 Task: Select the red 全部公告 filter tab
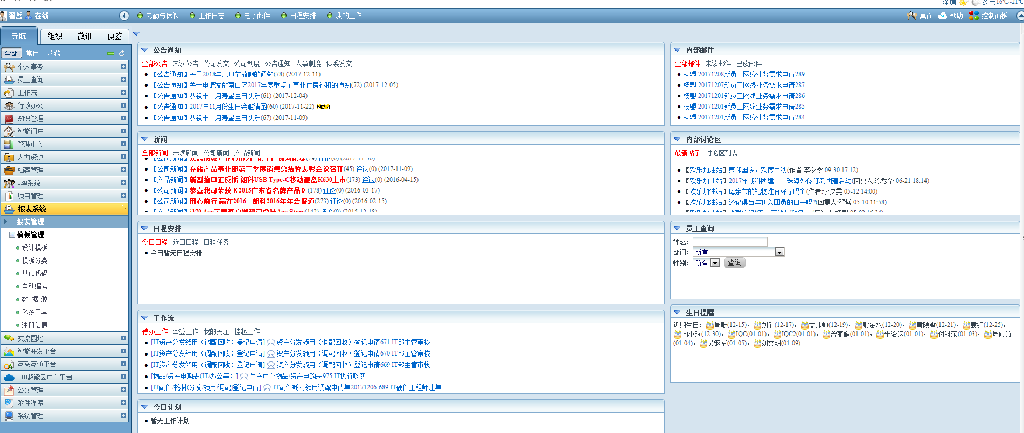tap(154, 64)
